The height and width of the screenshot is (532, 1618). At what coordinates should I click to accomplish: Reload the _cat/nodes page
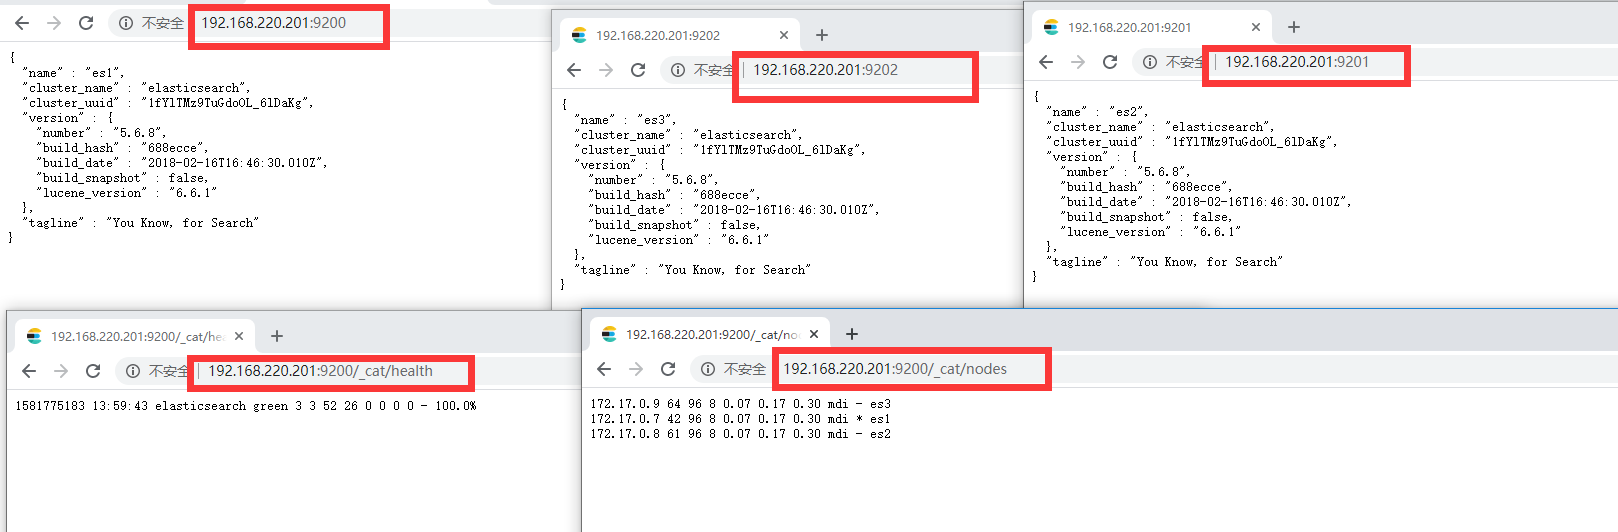668,369
